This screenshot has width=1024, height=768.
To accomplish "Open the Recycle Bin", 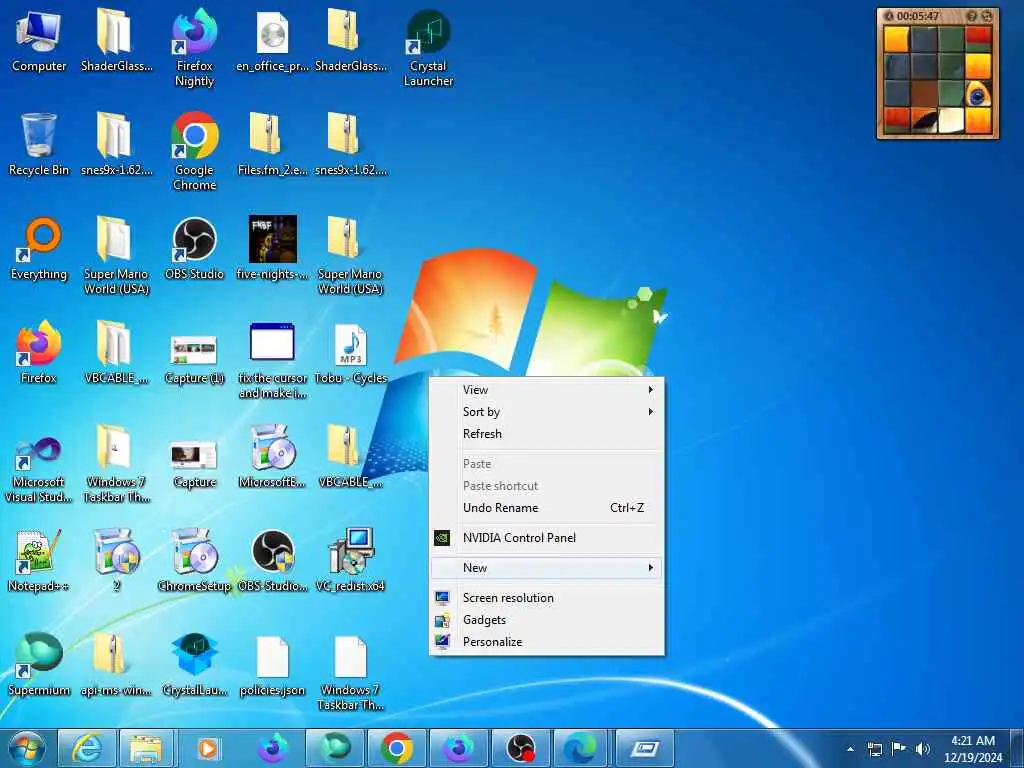I will coord(39,144).
